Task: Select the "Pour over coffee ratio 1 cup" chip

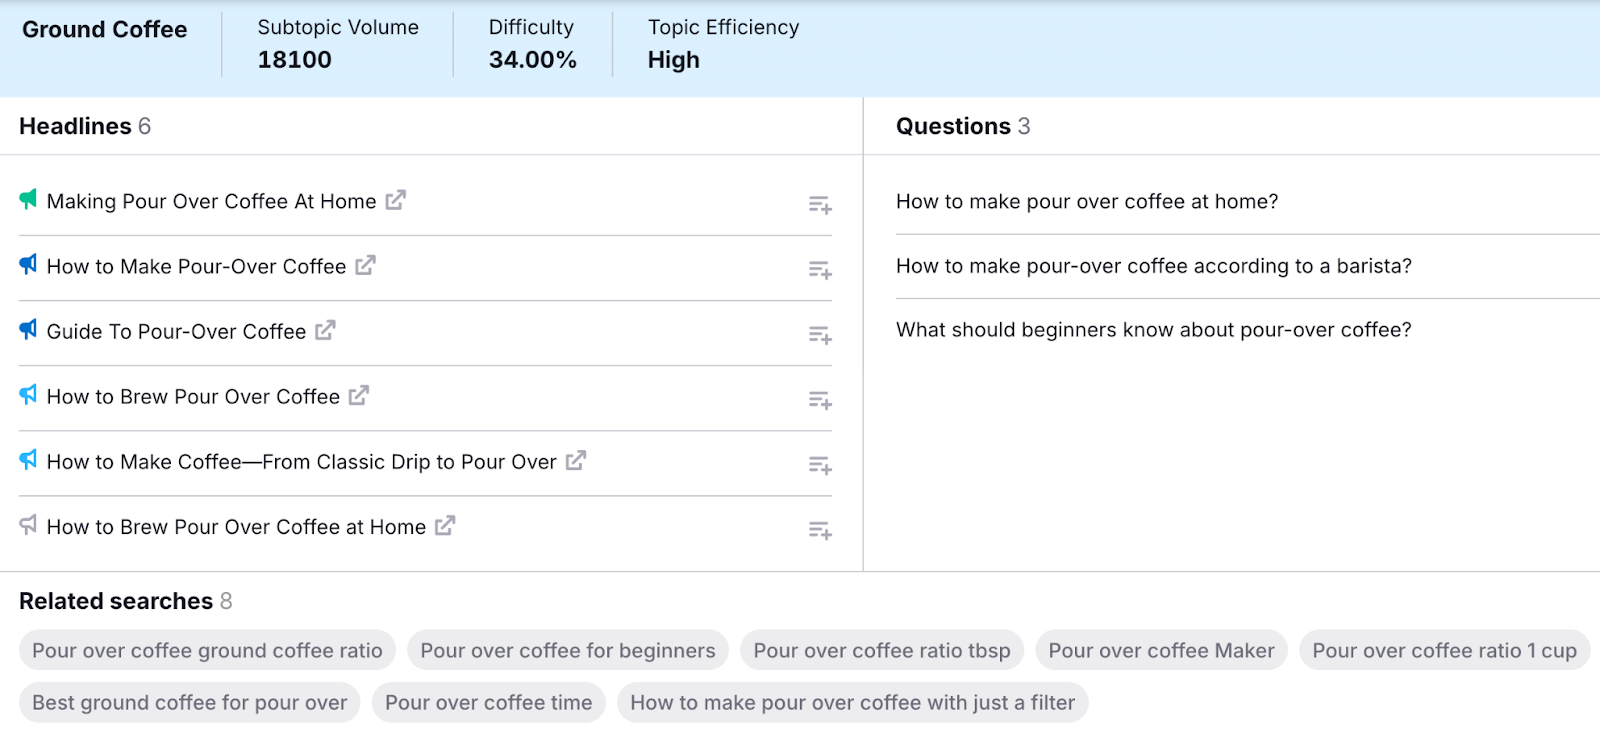Action: click(1443, 650)
